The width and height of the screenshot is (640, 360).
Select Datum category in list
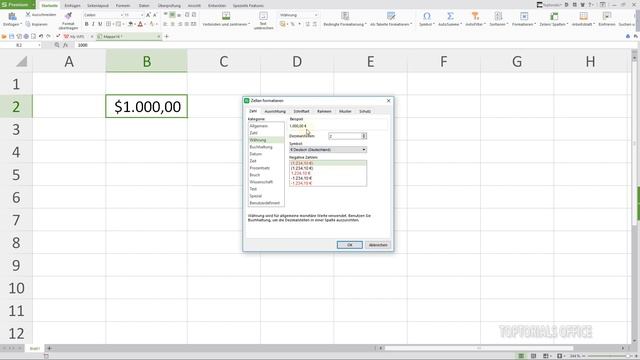click(x=266, y=154)
